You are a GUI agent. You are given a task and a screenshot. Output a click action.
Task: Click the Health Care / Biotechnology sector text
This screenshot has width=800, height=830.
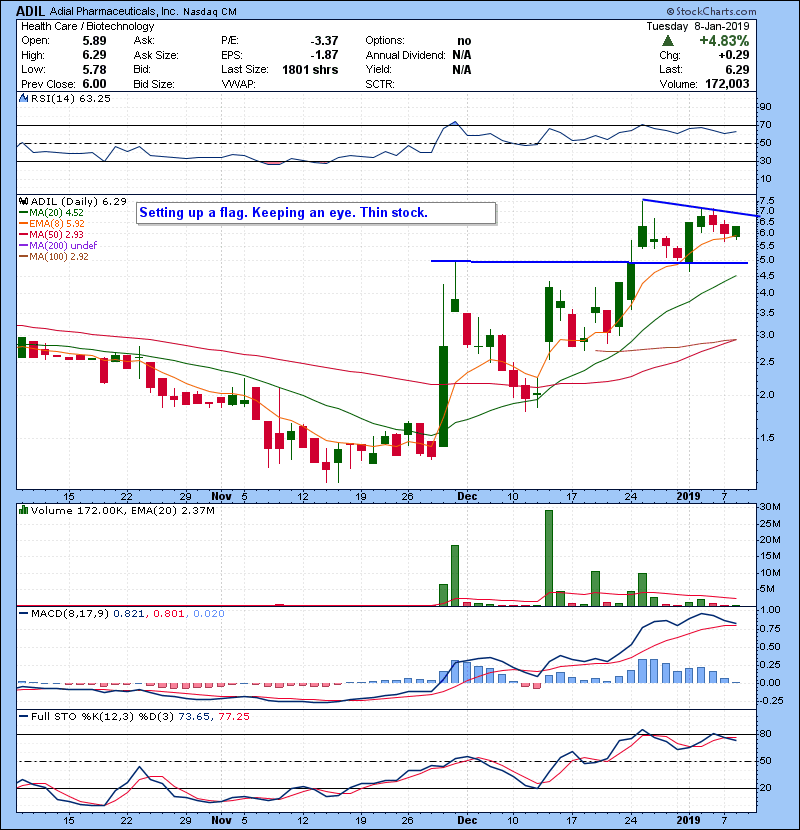click(87, 26)
